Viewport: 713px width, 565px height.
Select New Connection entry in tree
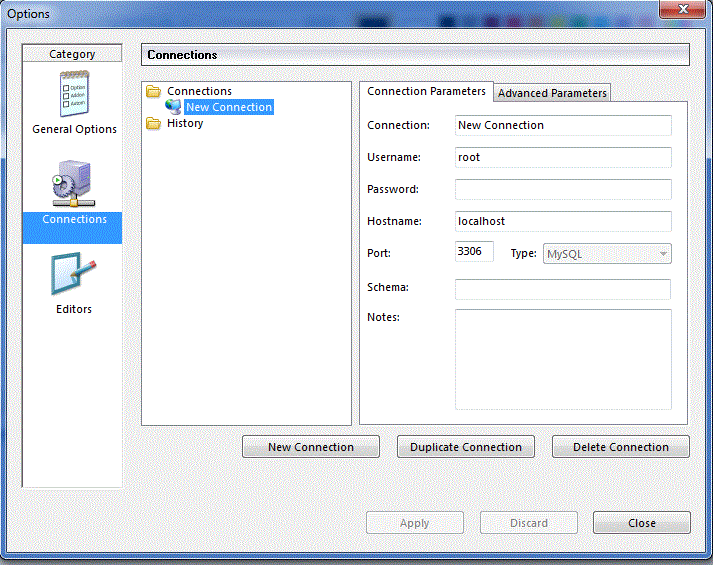[229, 107]
